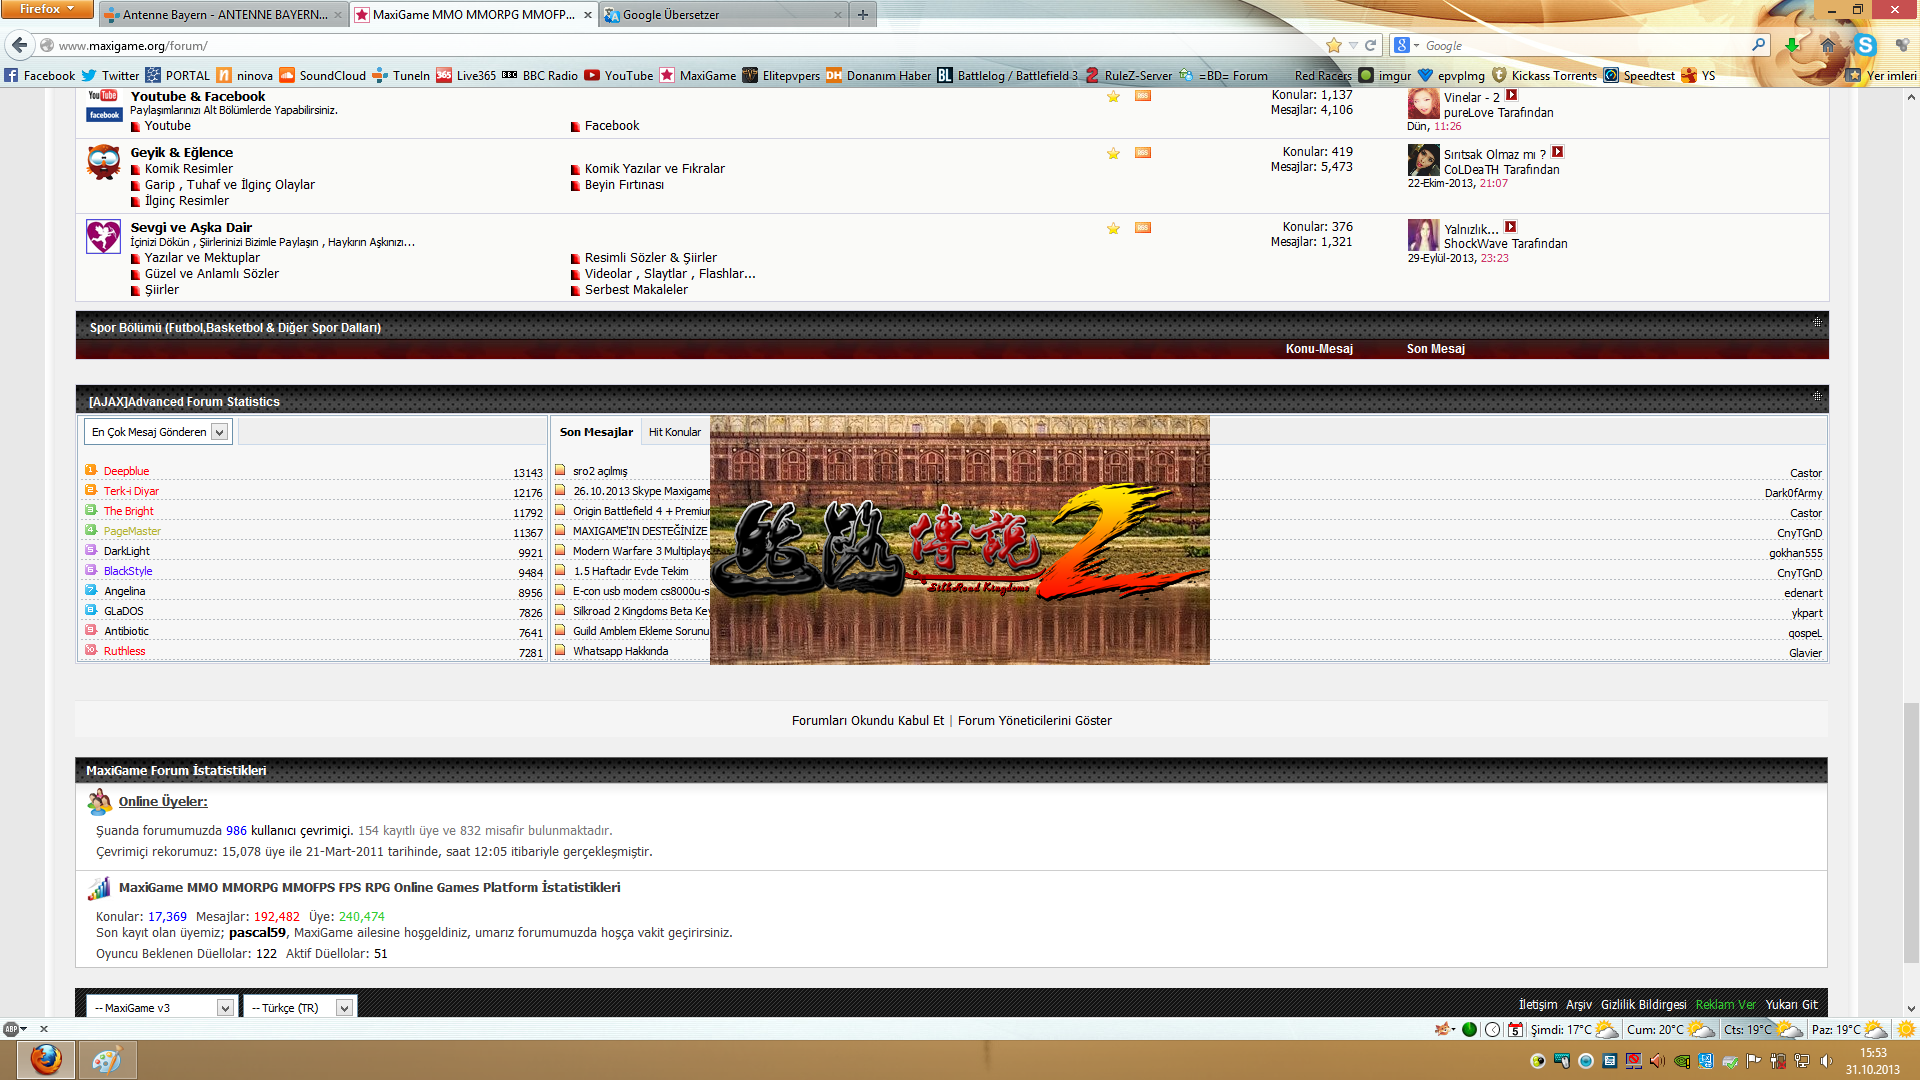
Task: Bookmark this page with the star icon
Action: [1333, 45]
